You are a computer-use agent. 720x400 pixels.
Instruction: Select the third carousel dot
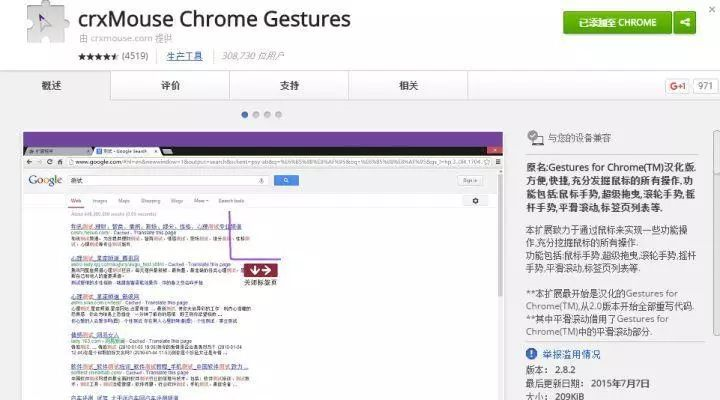coord(267,114)
